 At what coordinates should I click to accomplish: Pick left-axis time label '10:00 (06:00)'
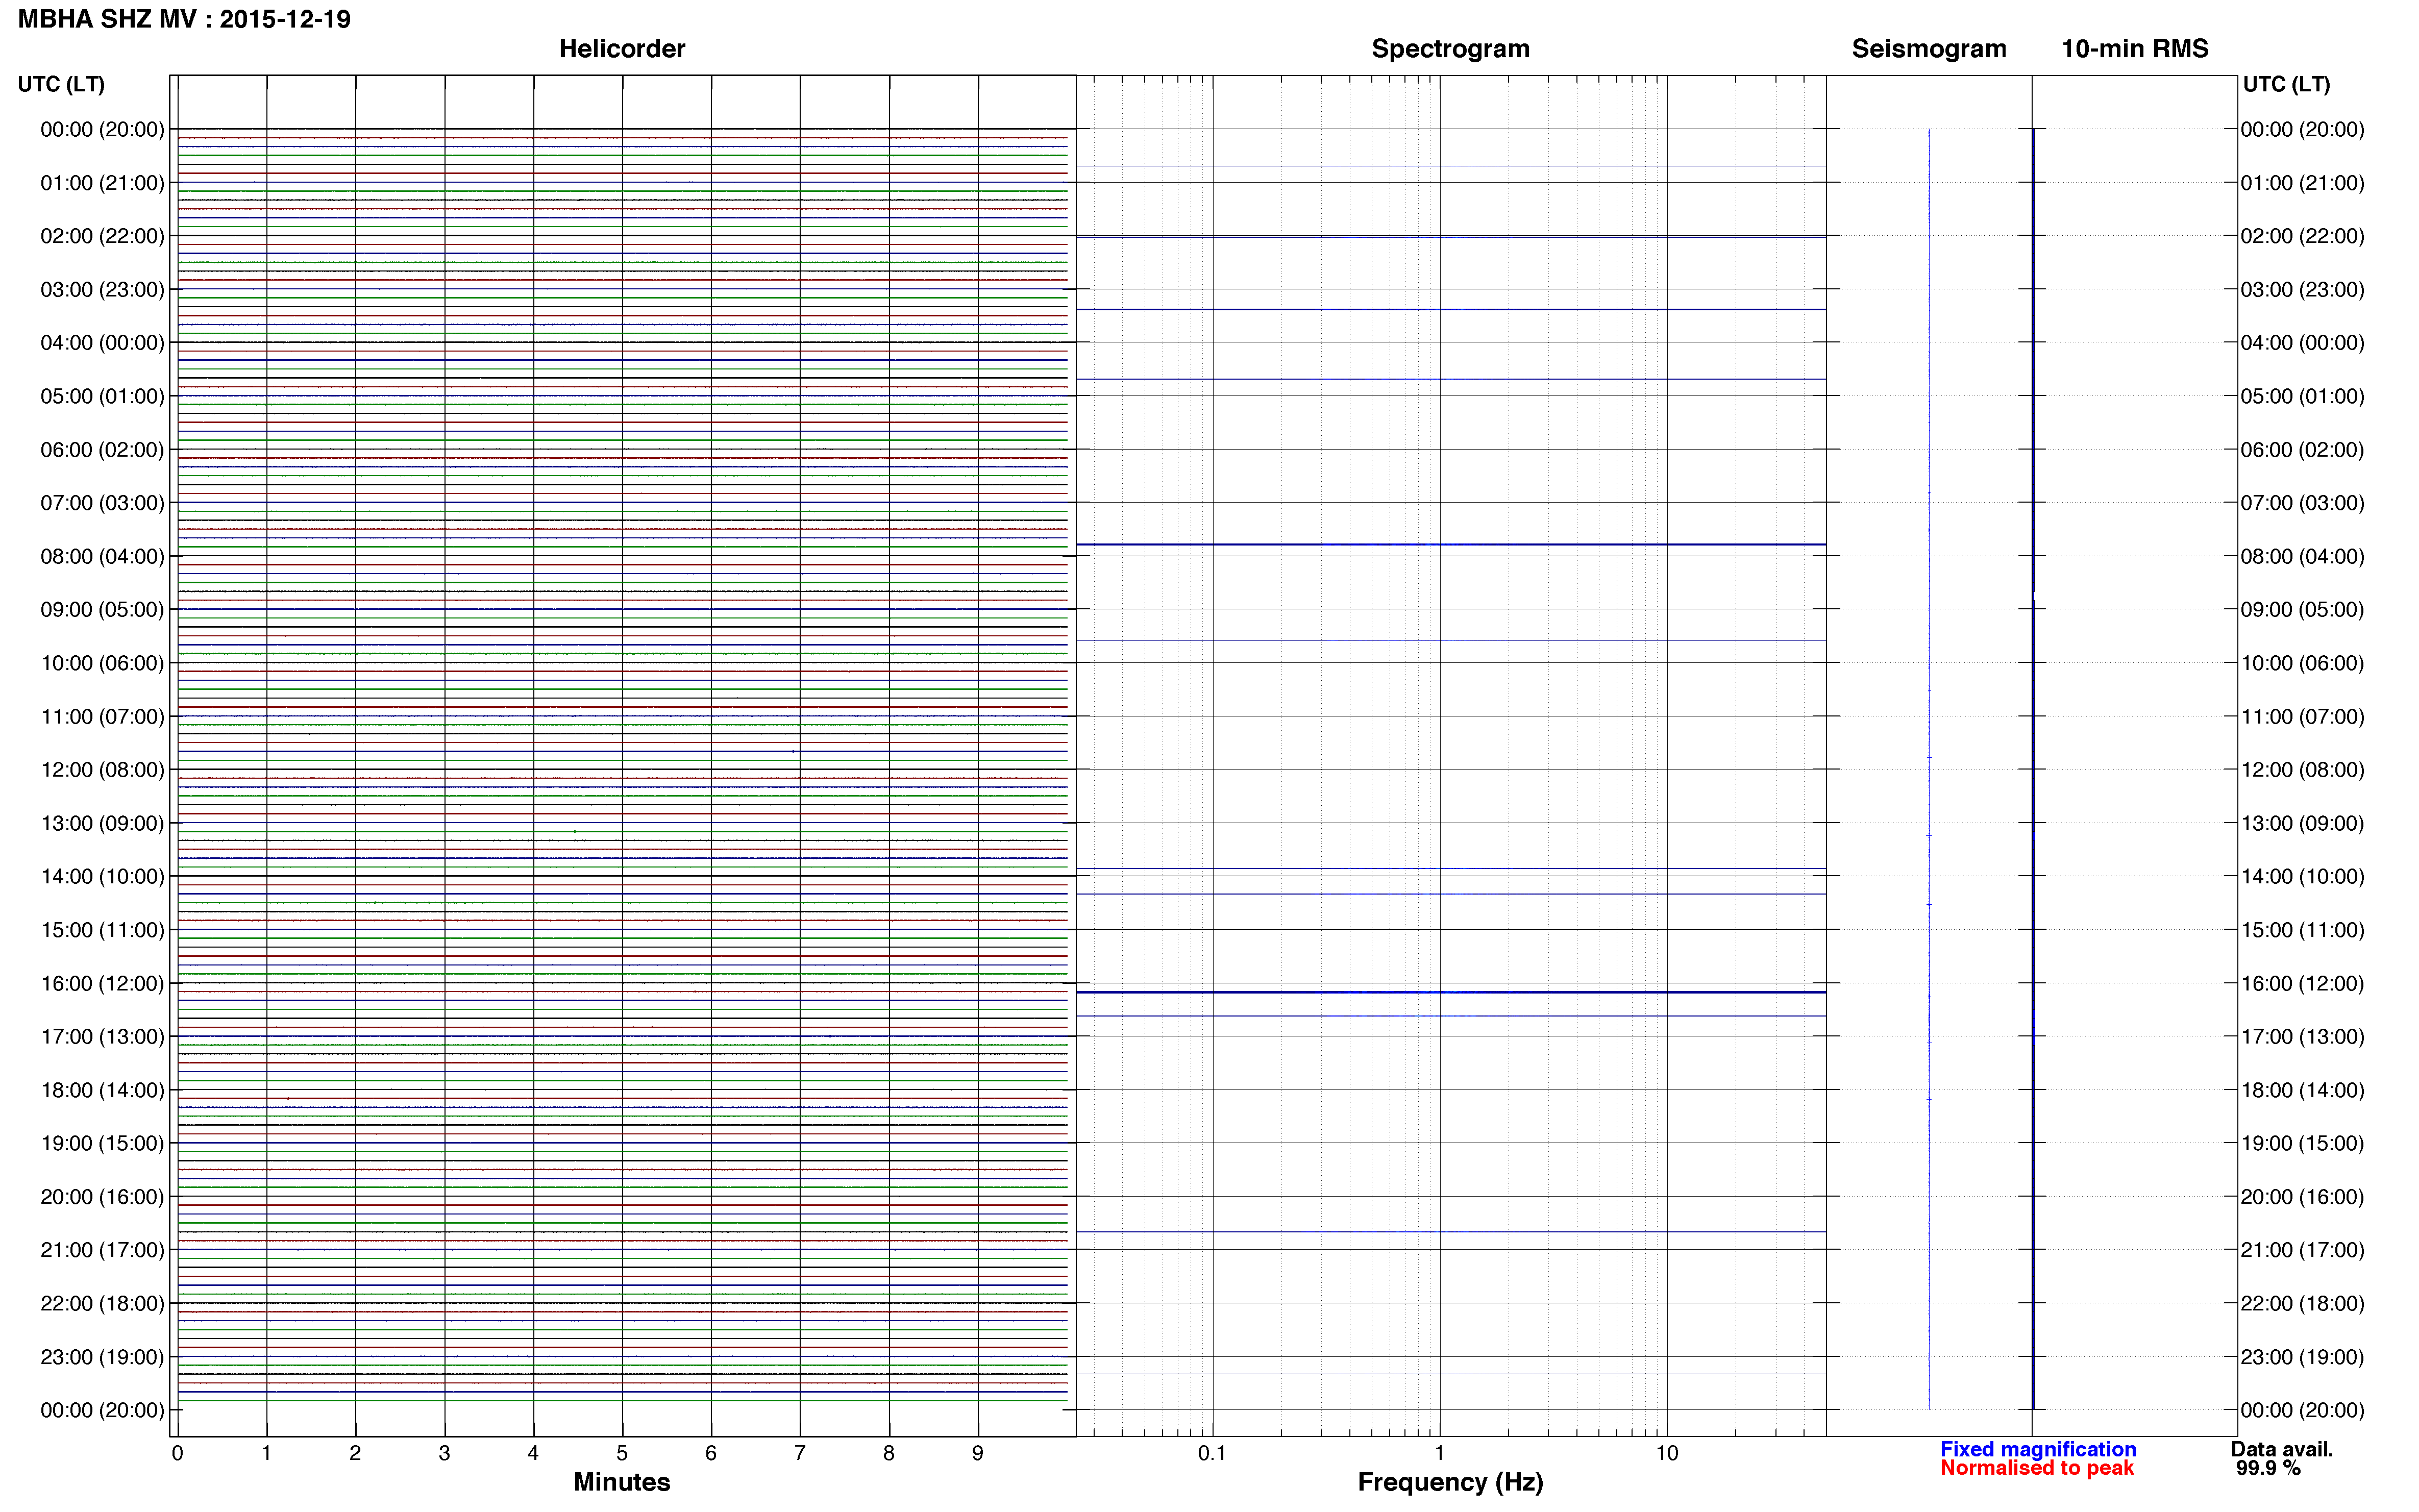point(102,663)
